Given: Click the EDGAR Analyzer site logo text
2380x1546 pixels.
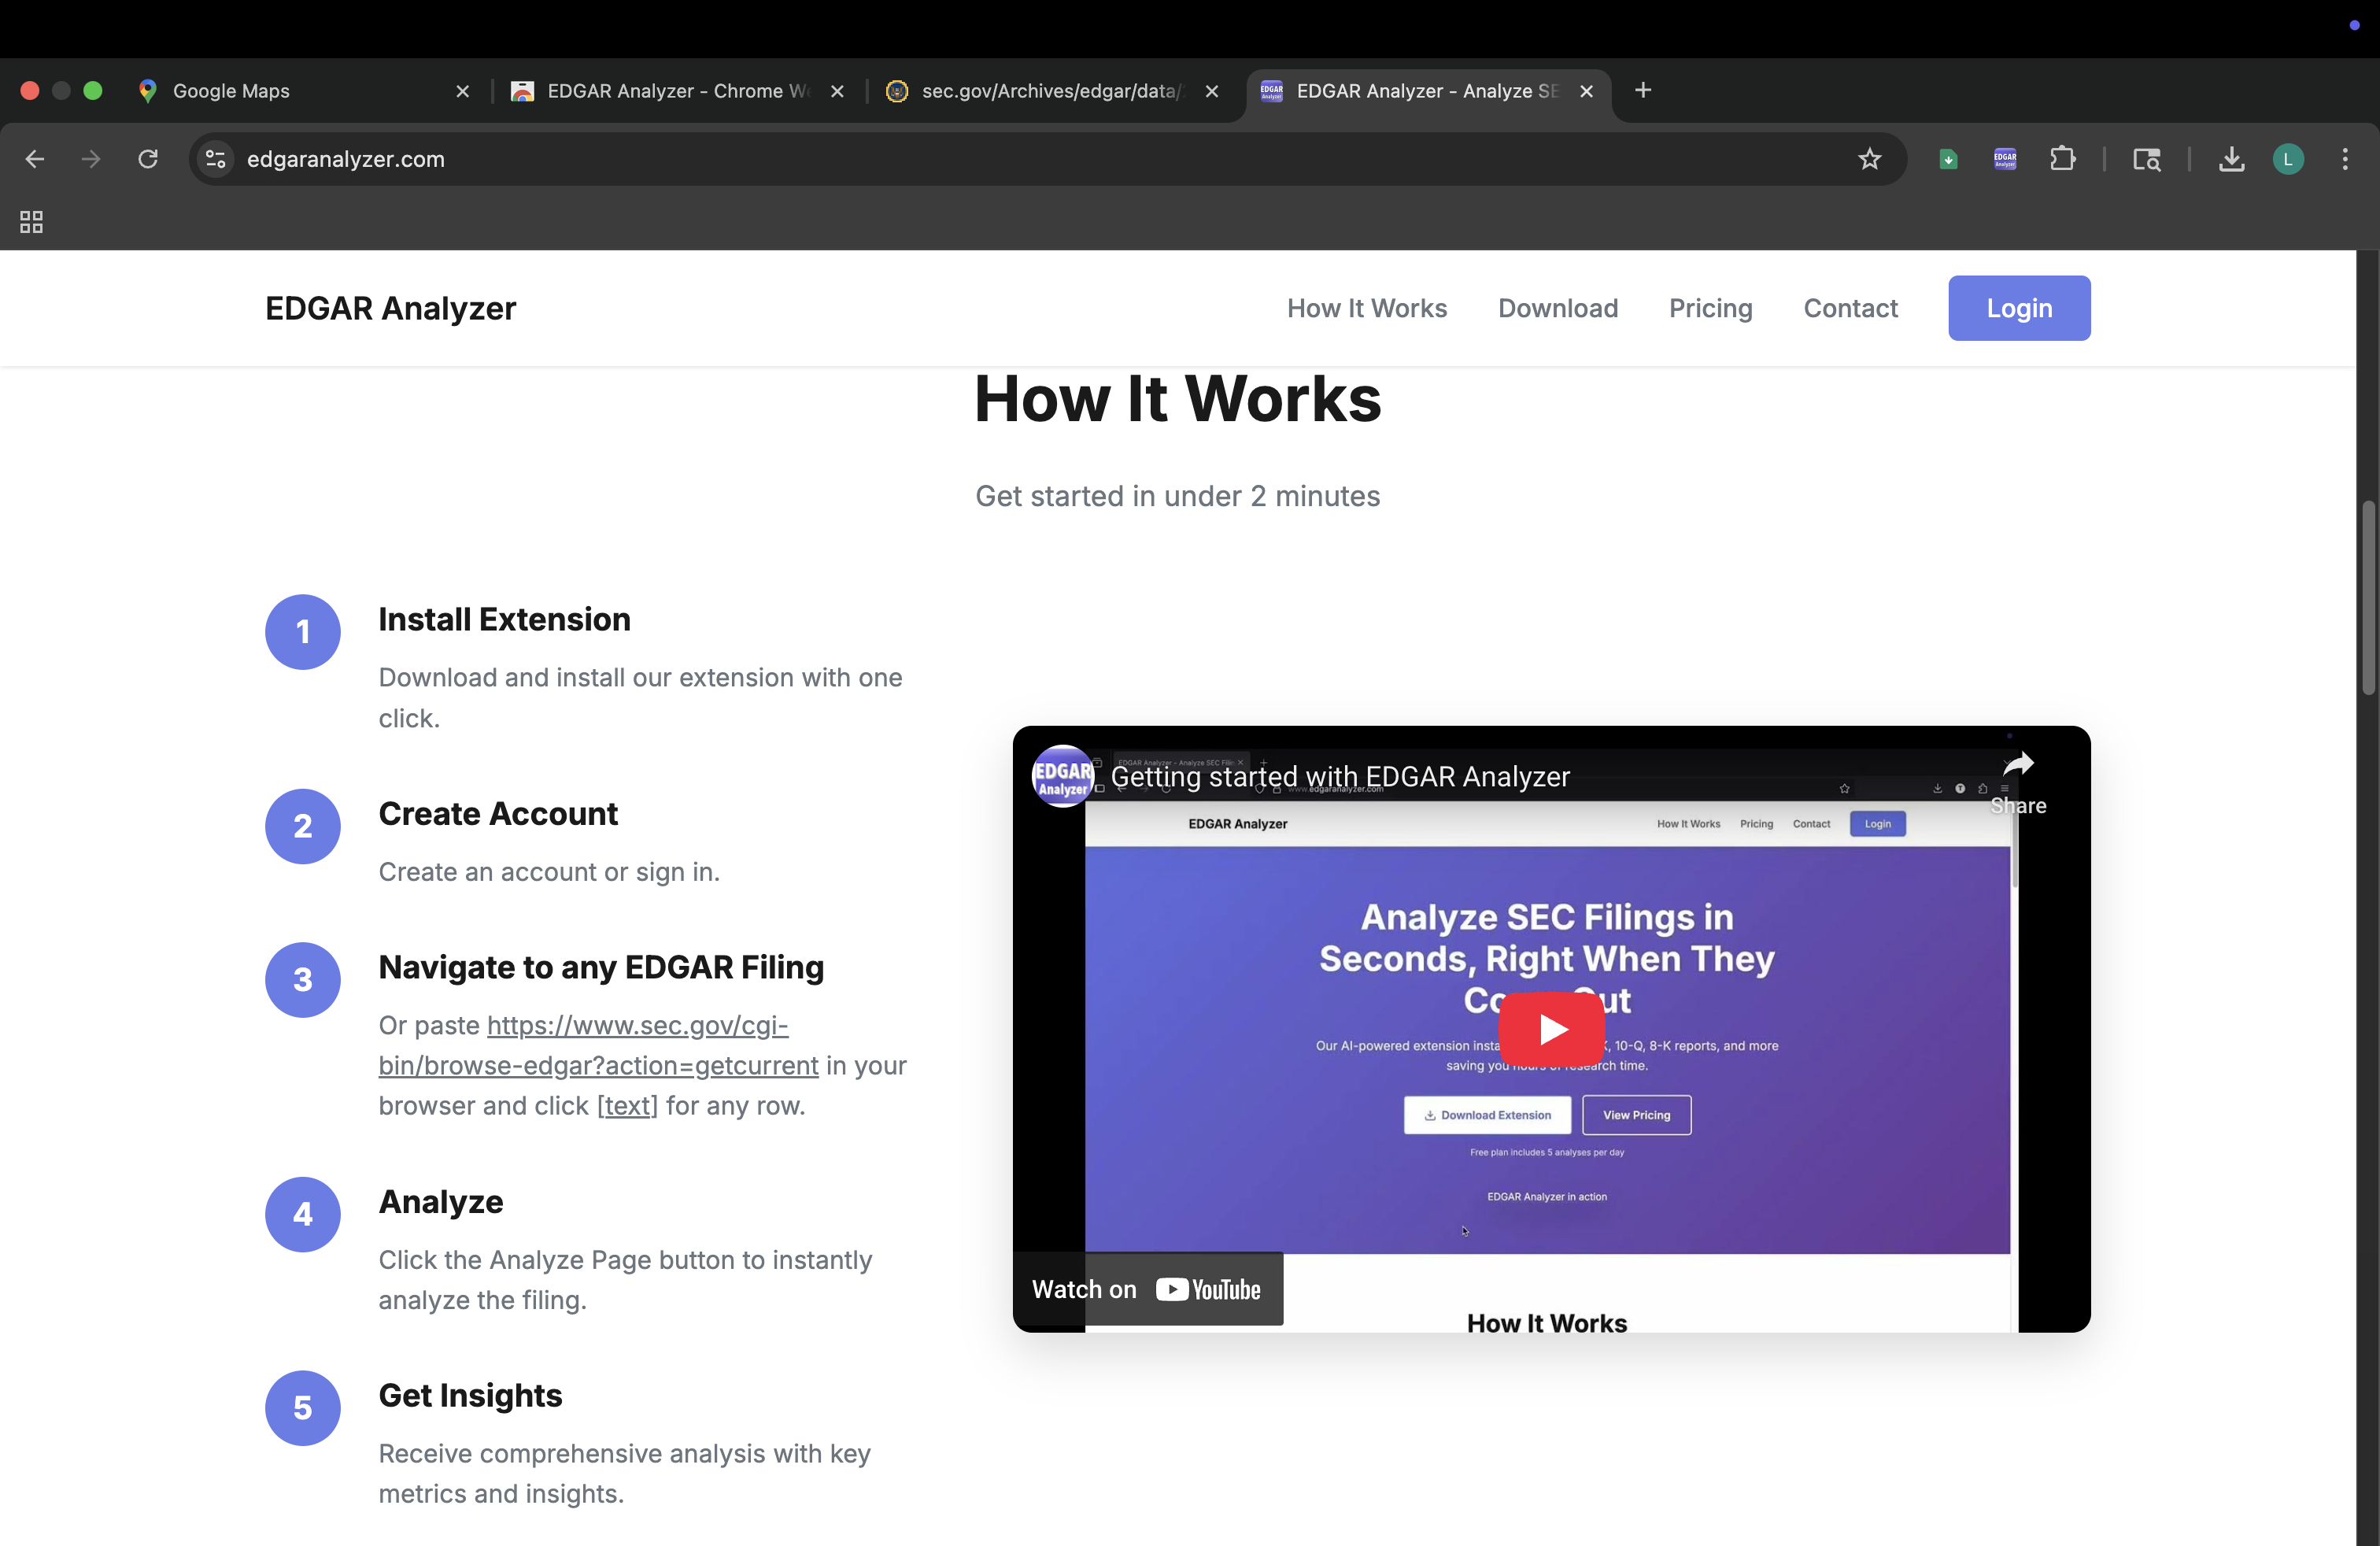Looking at the screenshot, I should 391,308.
